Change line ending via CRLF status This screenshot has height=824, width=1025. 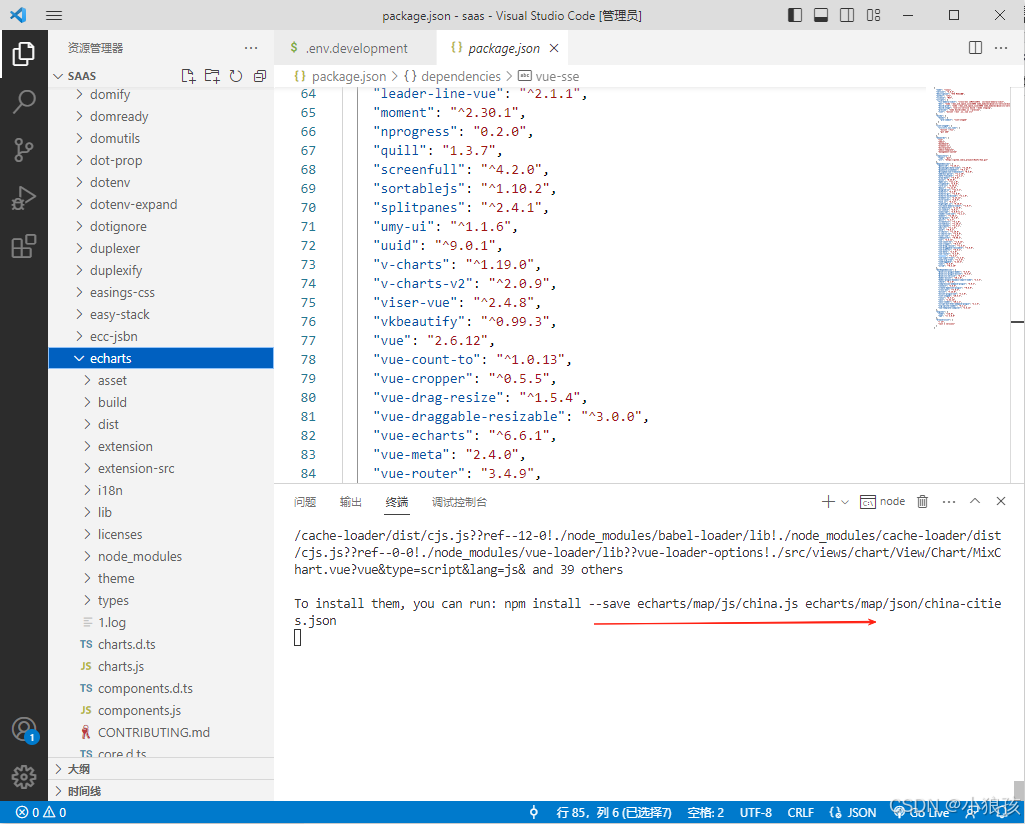pyautogui.click(x=800, y=812)
